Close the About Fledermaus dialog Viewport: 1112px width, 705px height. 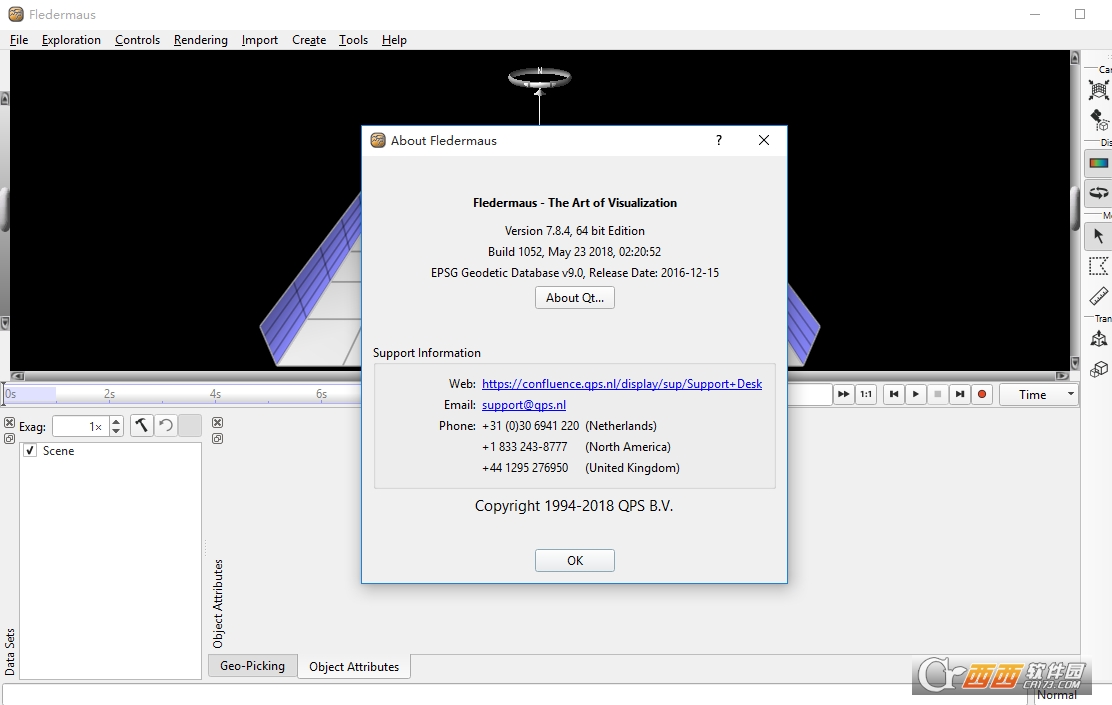[x=764, y=140]
